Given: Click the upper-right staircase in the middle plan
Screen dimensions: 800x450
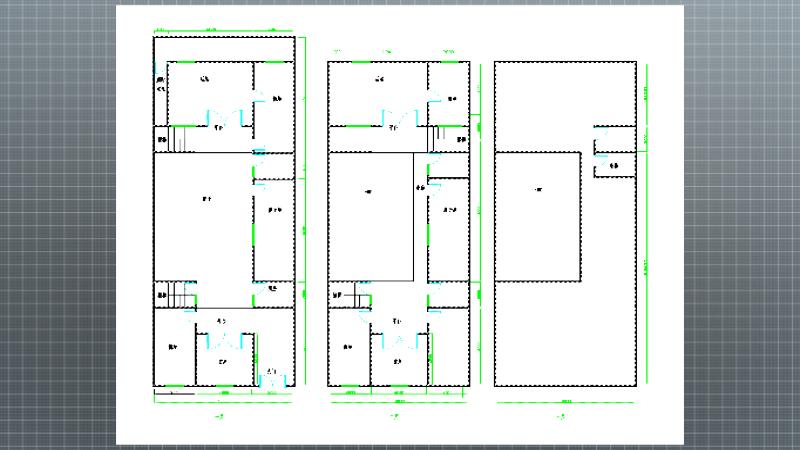Looking at the screenshot, I should 435,138.
